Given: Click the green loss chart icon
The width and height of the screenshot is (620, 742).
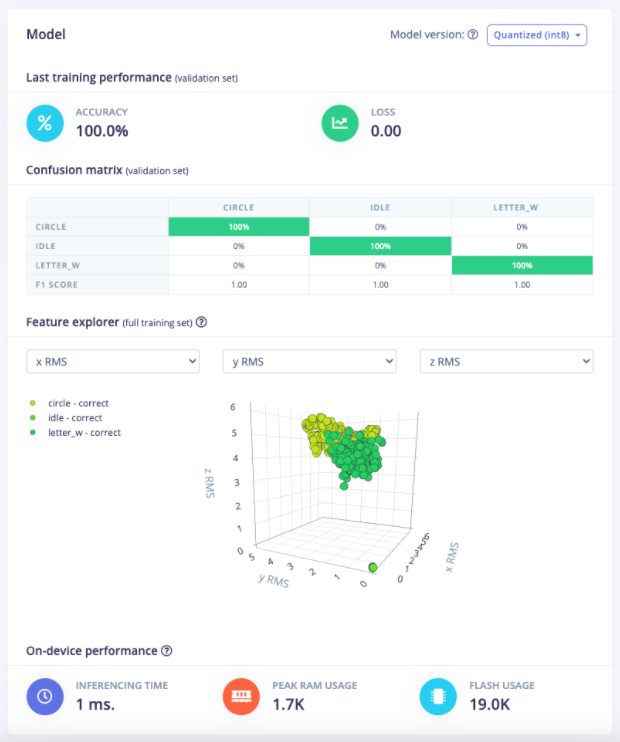Looking at the screenshot, I should (x=340, y=123).
